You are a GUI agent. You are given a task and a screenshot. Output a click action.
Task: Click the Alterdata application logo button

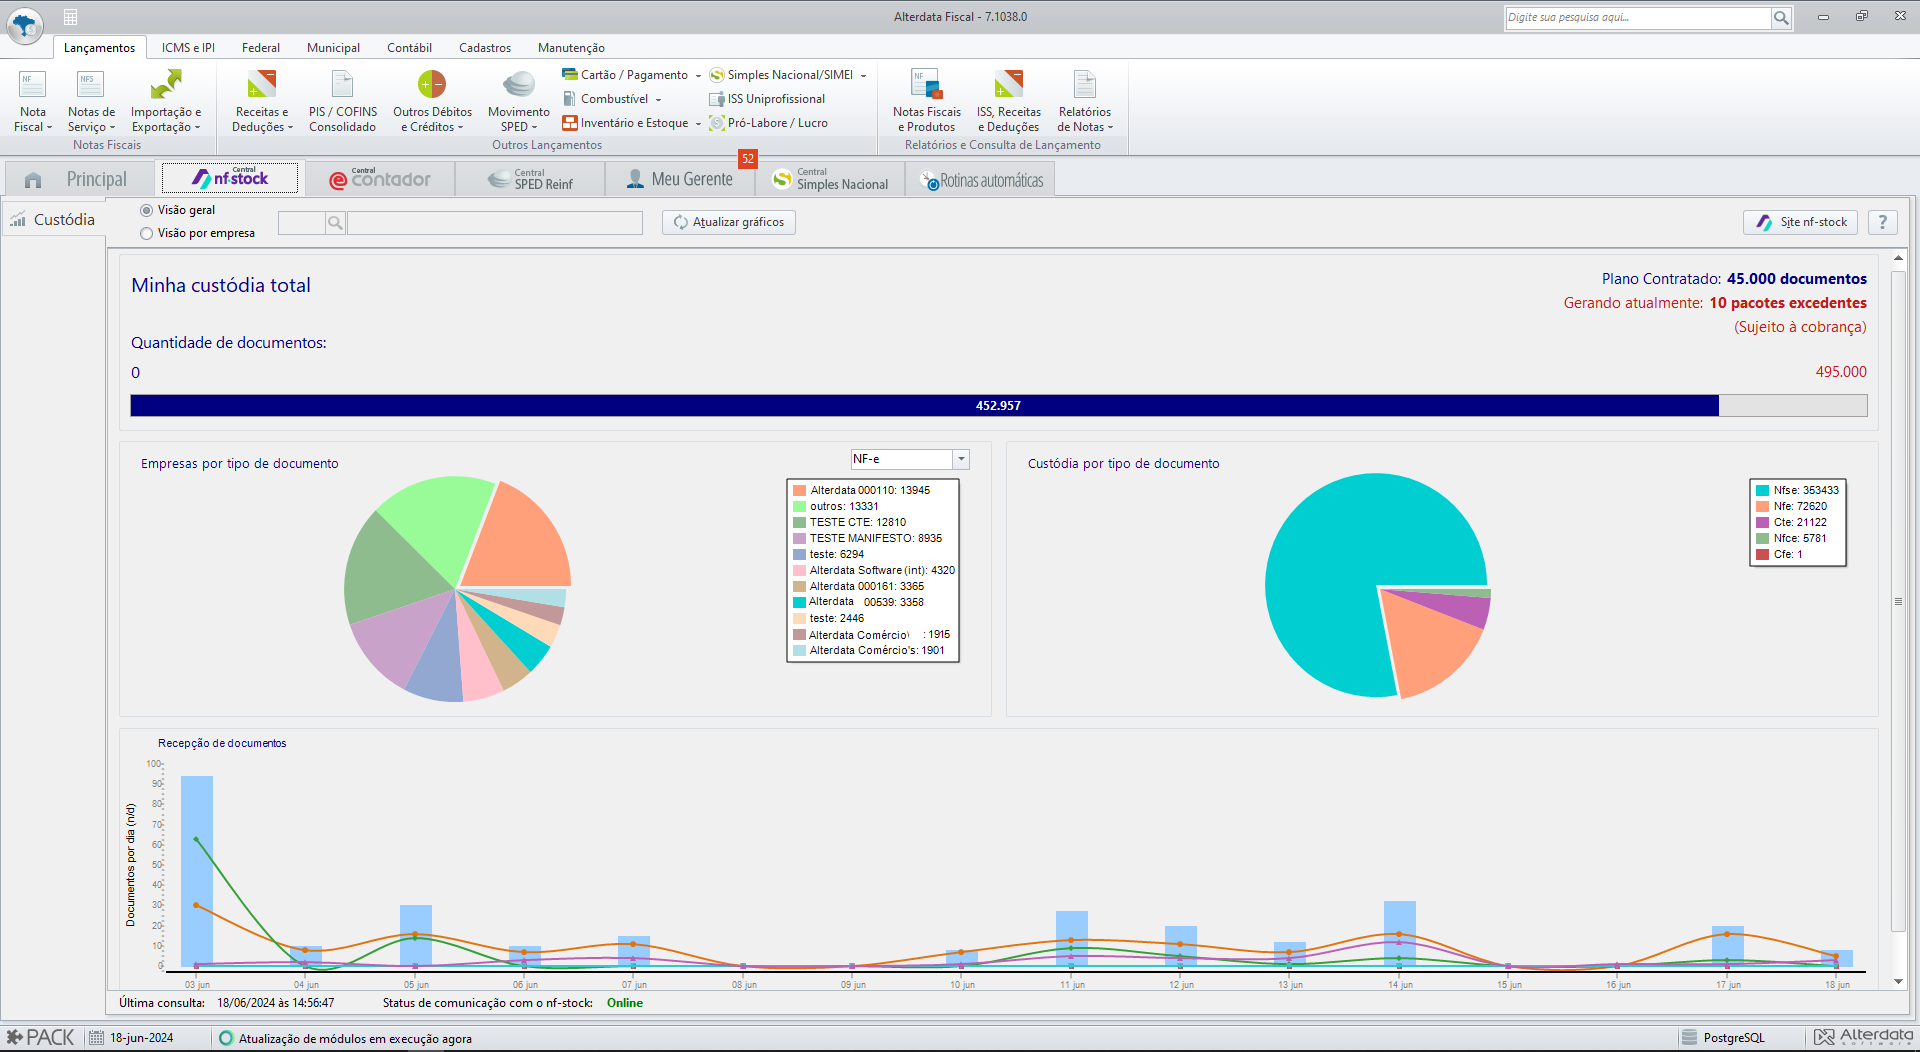tap(25, 25)
